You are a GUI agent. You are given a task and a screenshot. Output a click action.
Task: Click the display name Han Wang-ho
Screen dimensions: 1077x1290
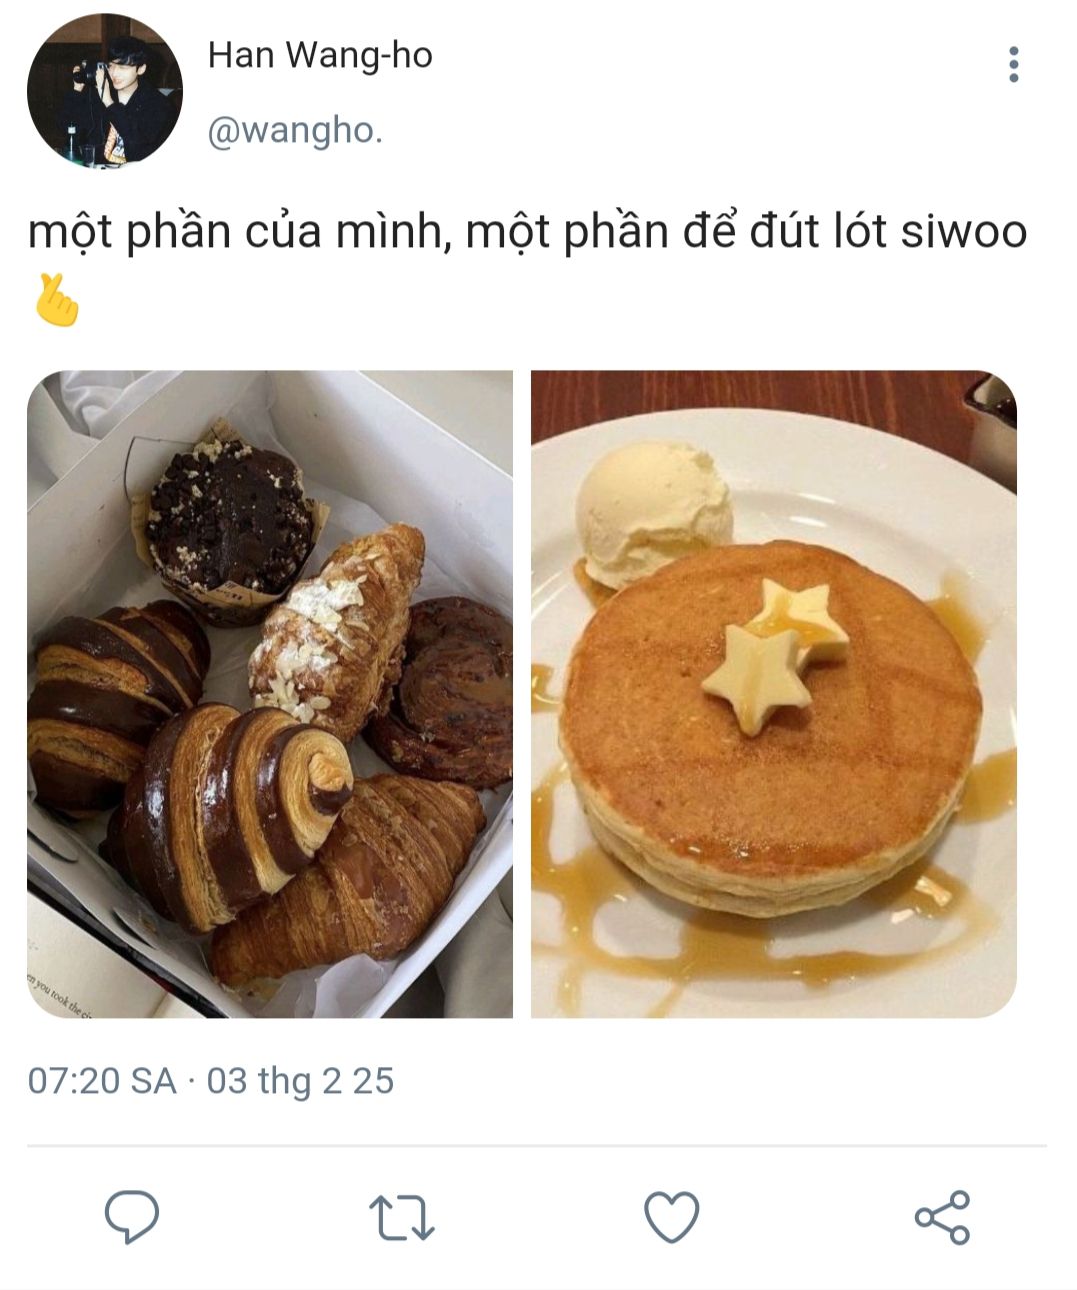pyautogui.click(x=320, y=55)
